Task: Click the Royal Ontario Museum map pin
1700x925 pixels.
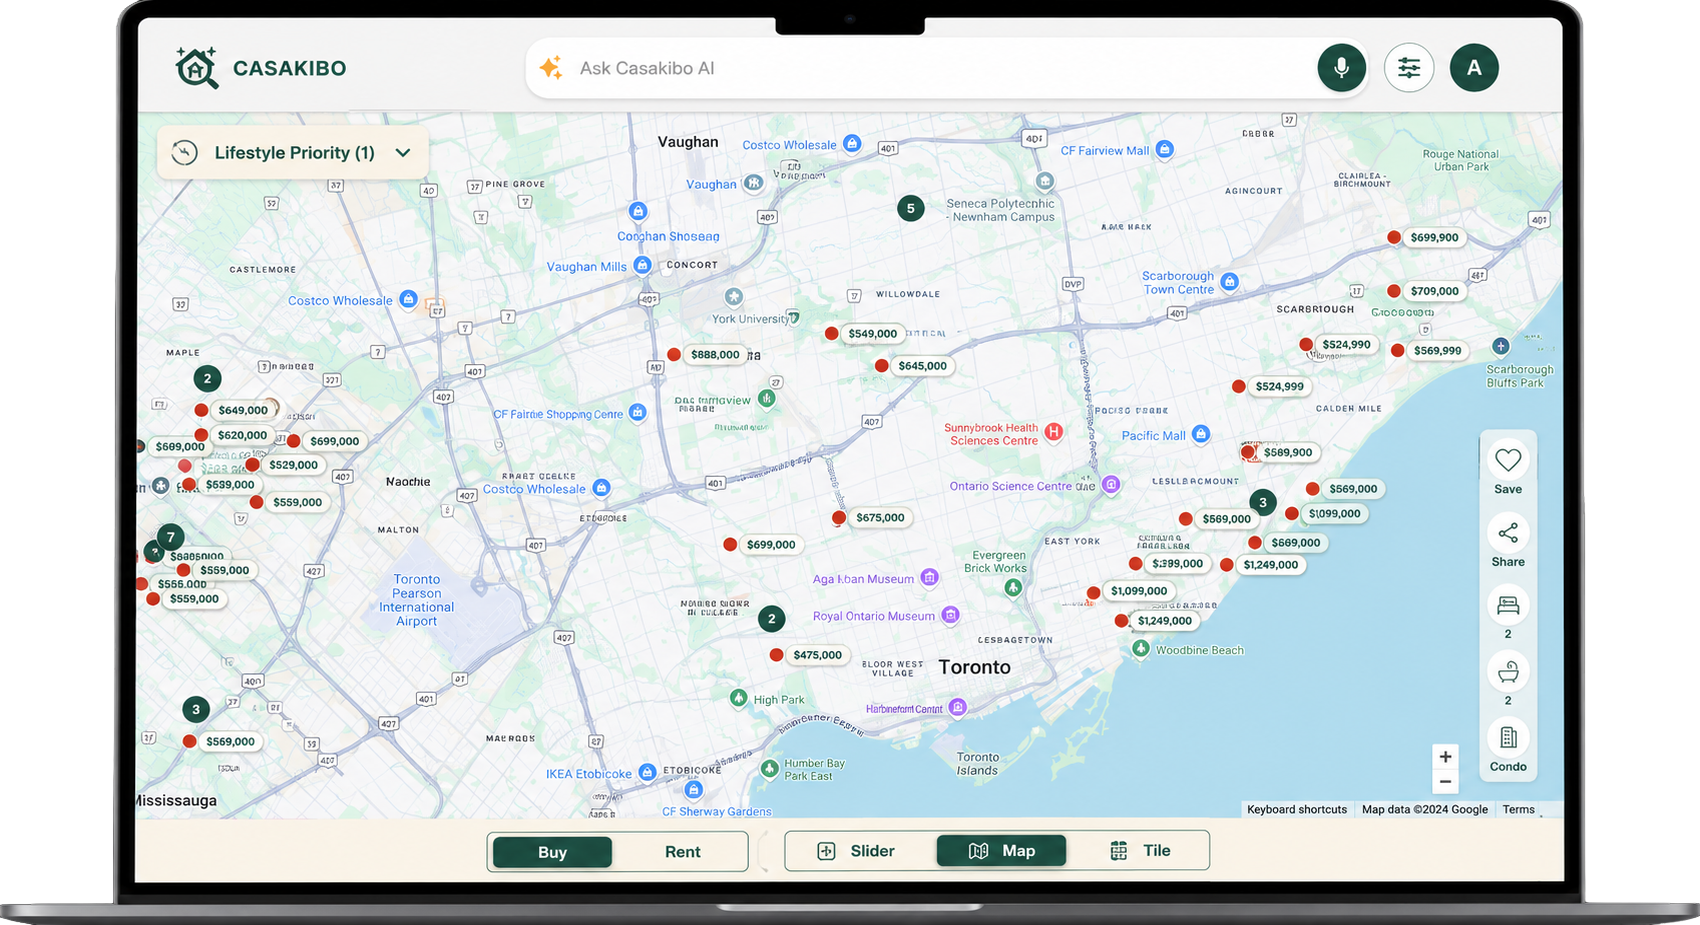Action: (x=951, y=615)
